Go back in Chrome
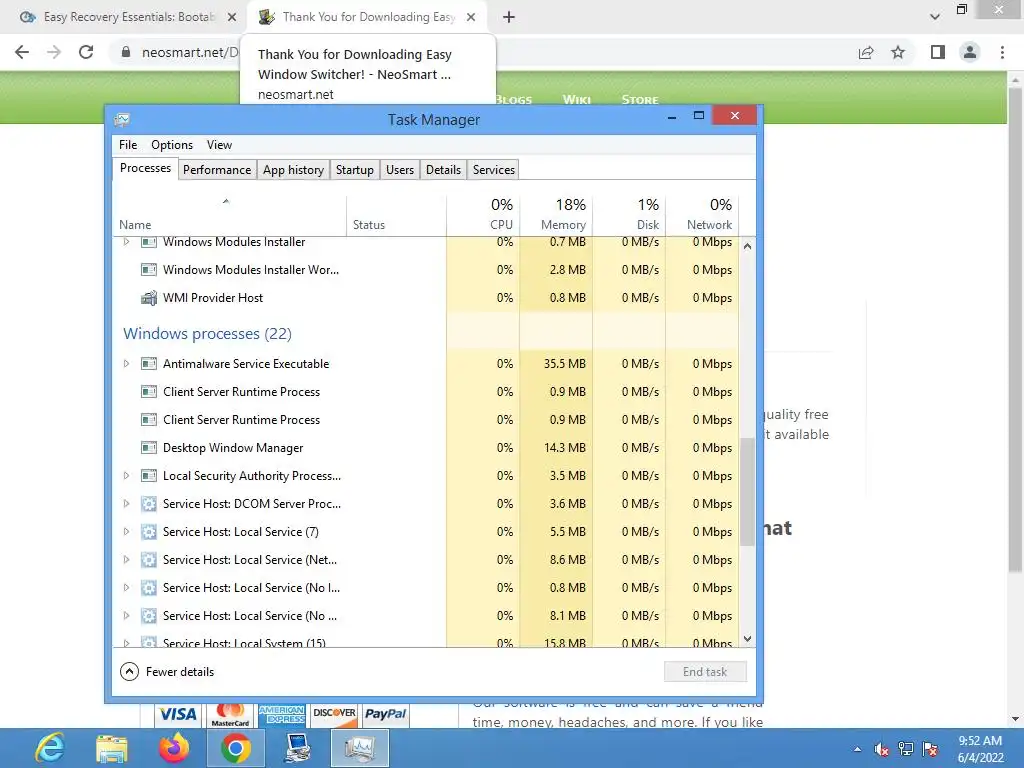Screen dimensions: 1024x768 point(22,52)
